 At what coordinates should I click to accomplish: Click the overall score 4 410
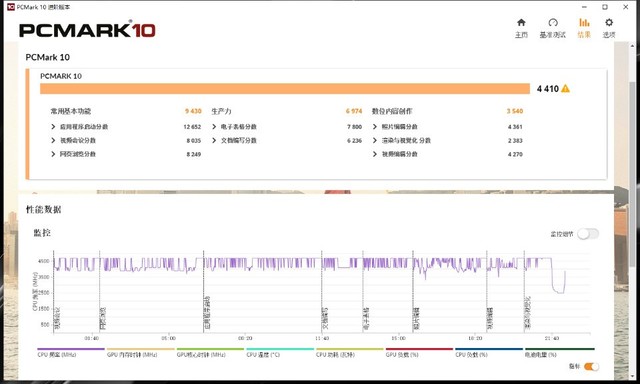[x=547, y=89]
